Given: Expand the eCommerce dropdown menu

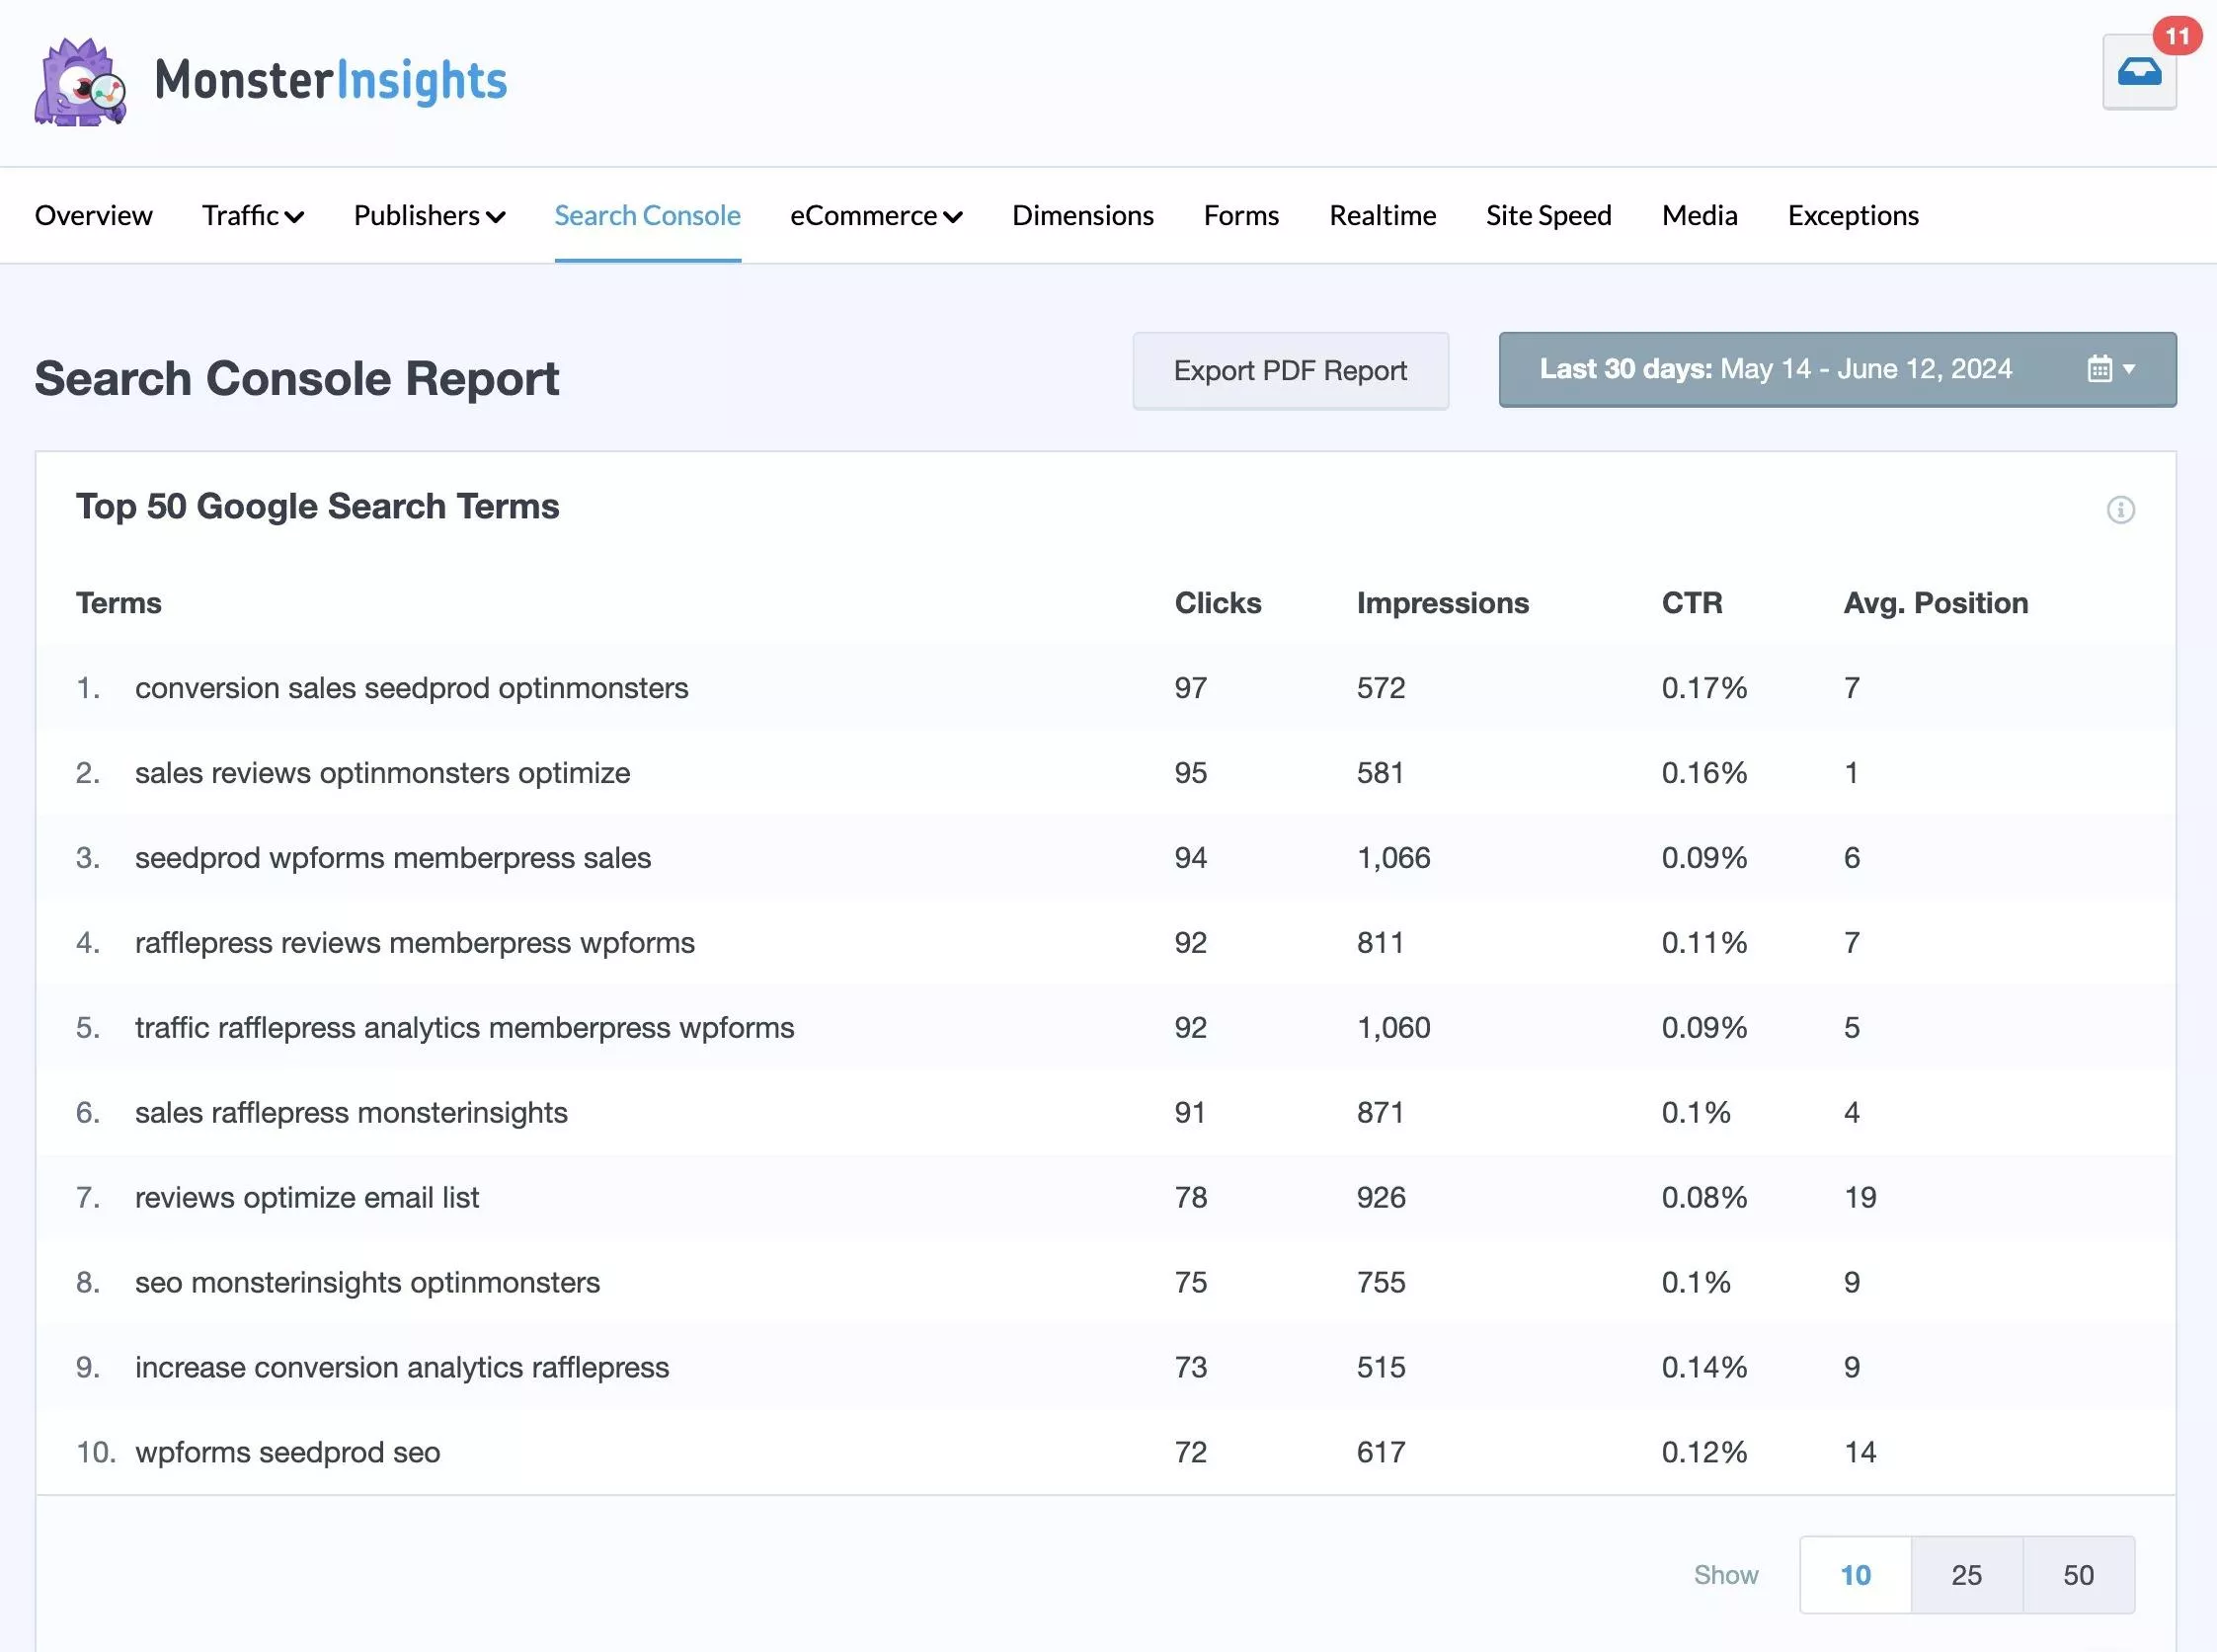Looking at the screenshot, I should click(x=875, y=216).
